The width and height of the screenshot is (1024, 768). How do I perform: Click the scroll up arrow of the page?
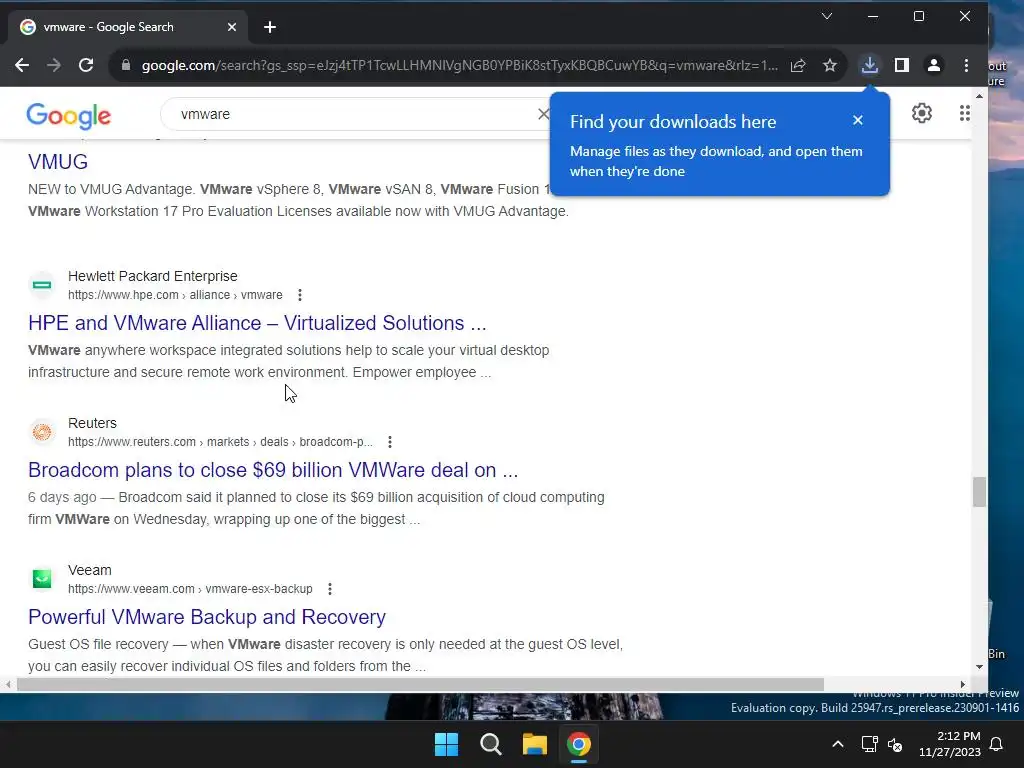click(x=979, y=96)
